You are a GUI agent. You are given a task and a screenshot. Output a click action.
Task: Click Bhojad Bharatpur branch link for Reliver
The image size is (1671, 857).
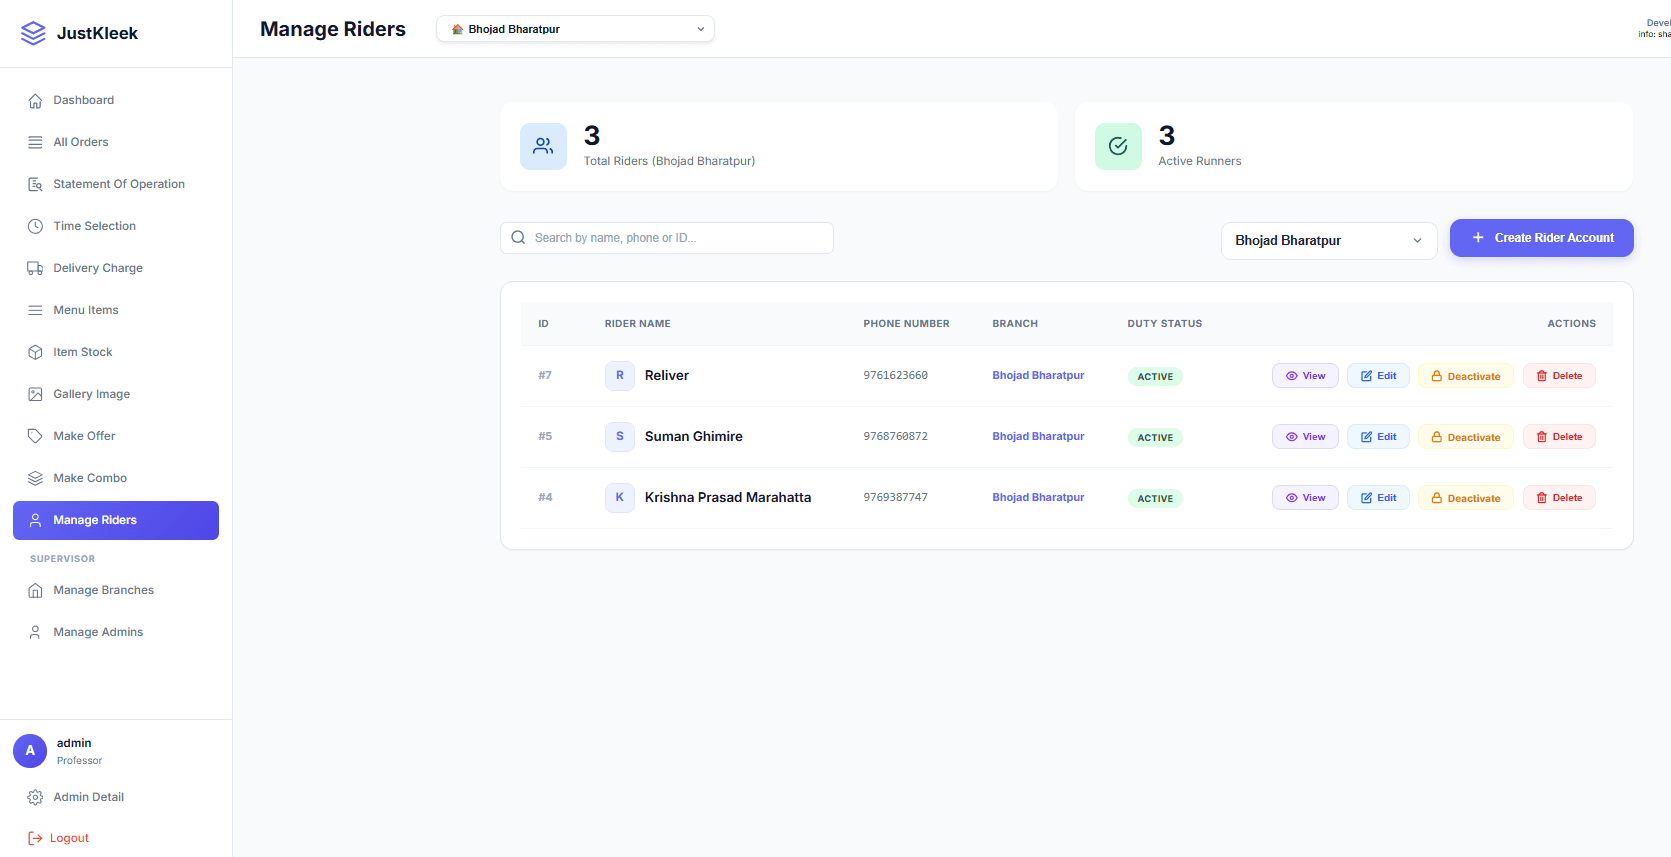coord(1038,376)
